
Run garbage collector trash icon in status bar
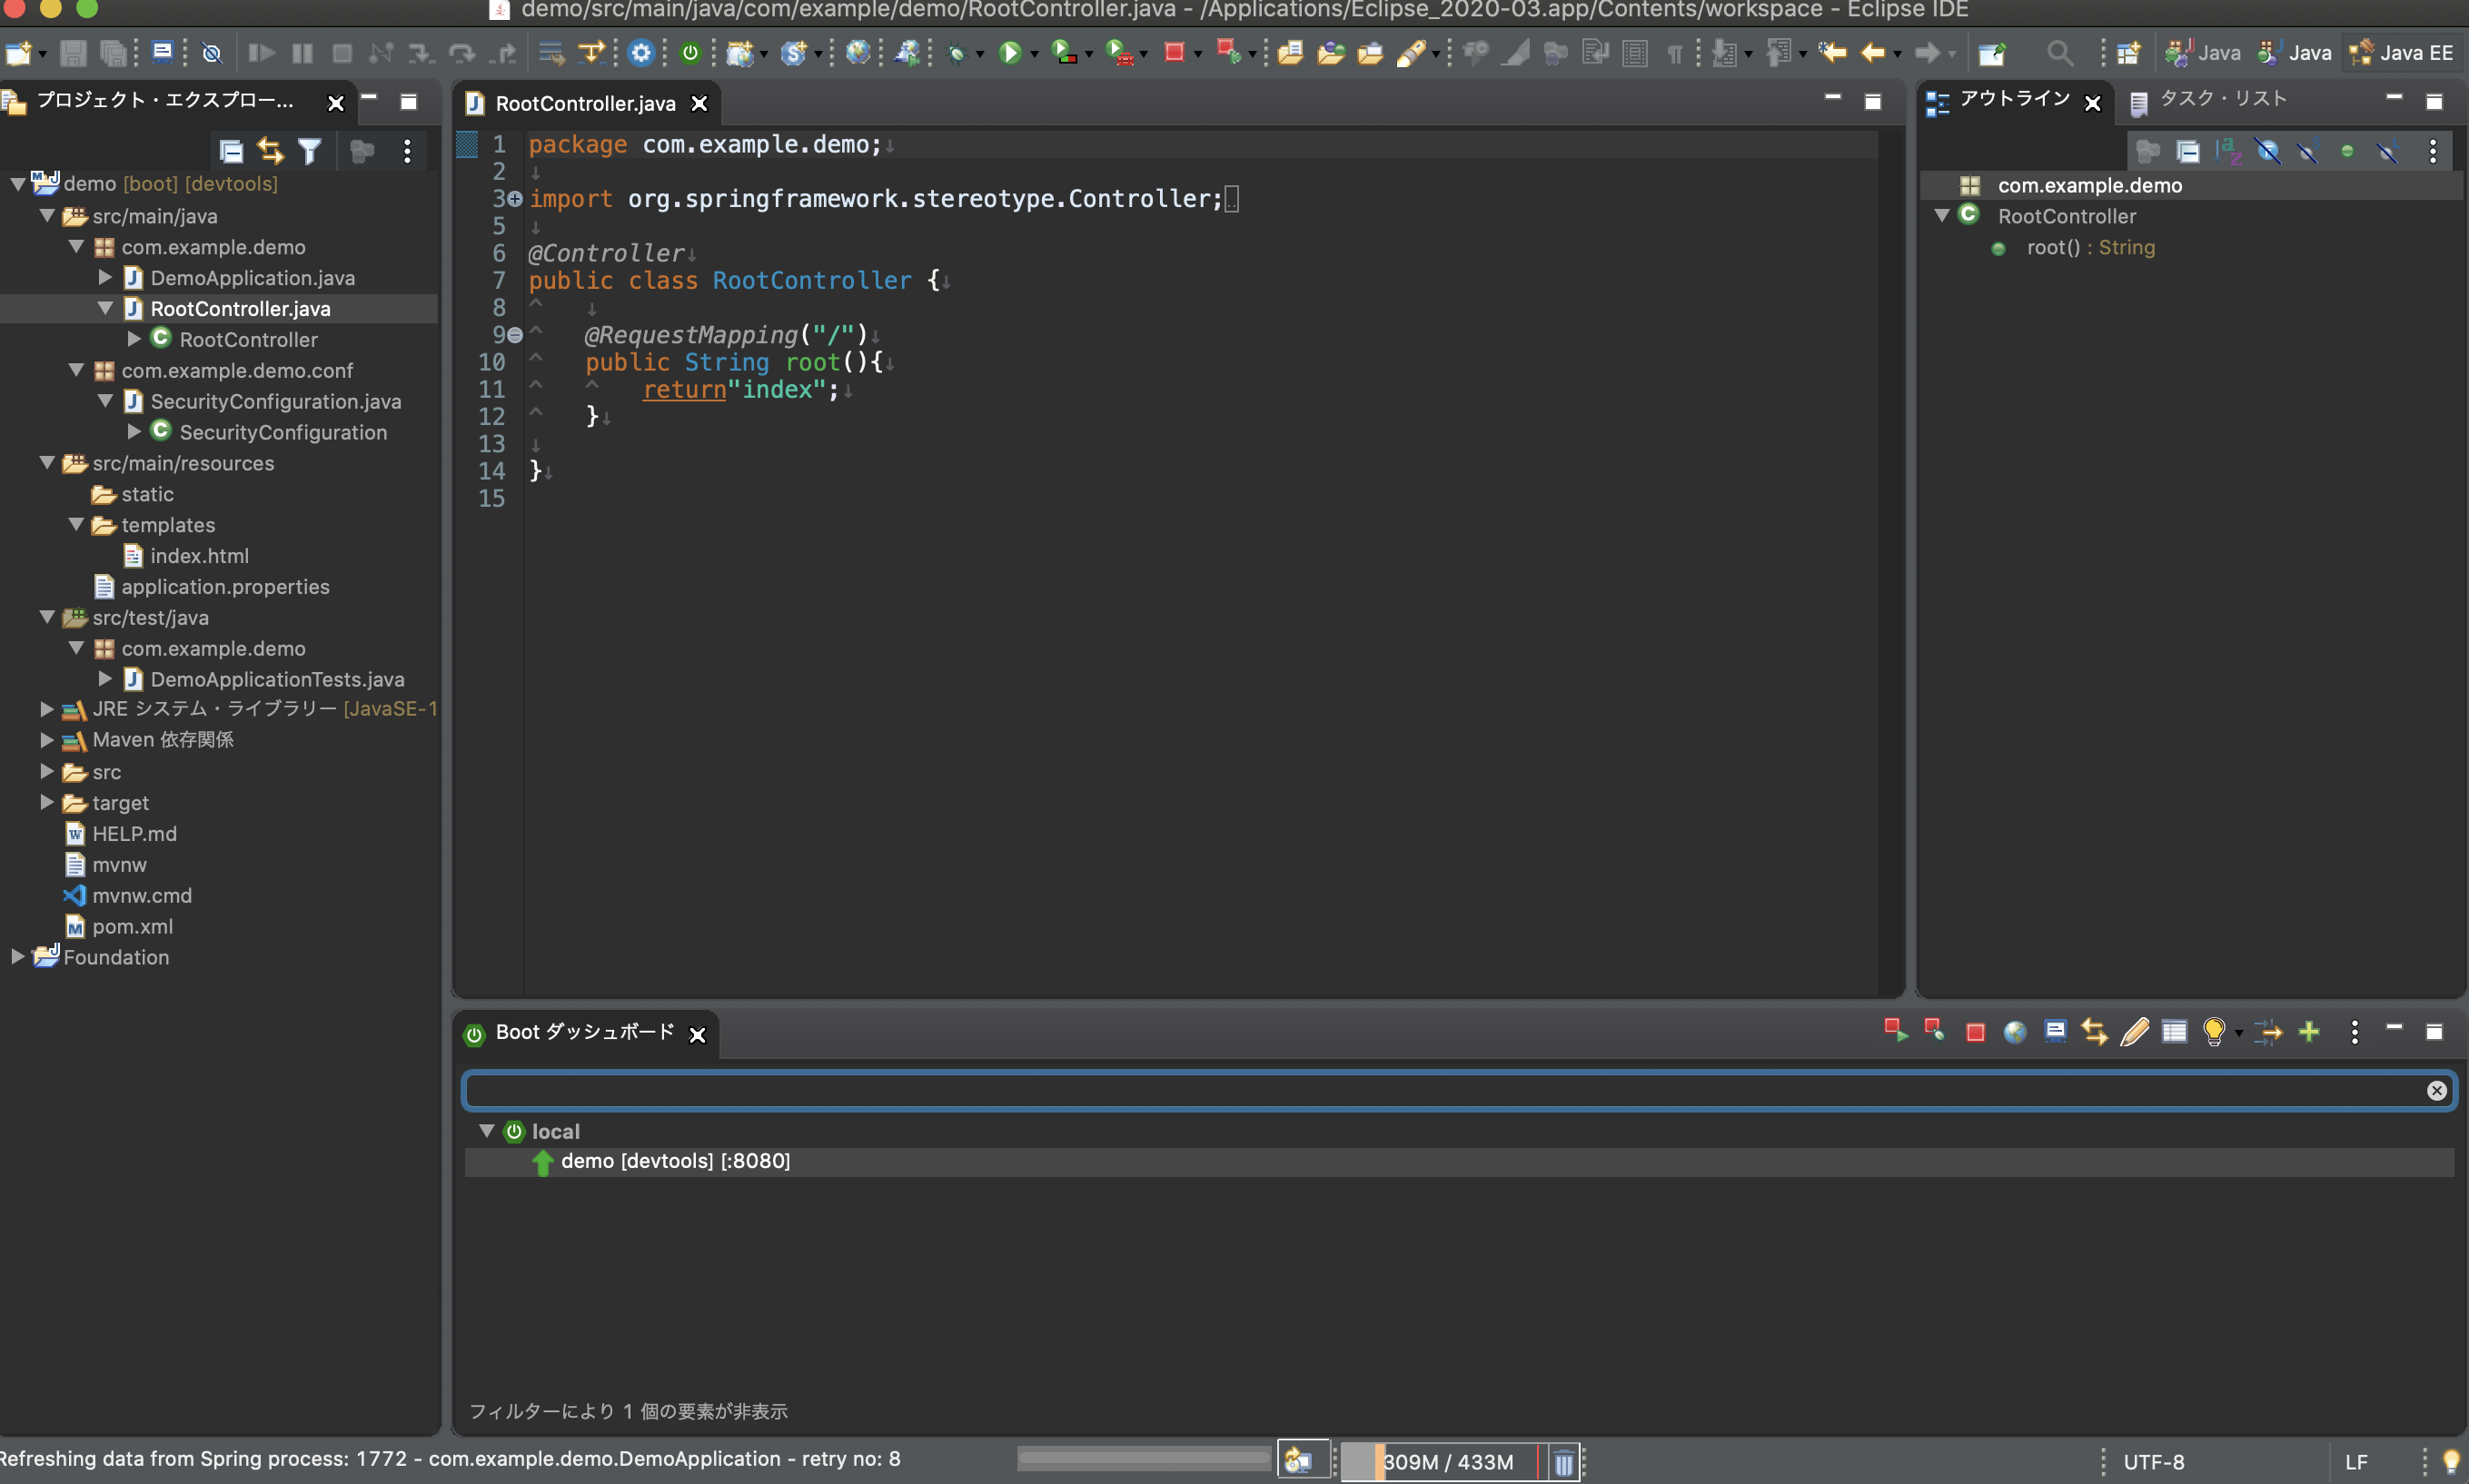click(x=1563, y=1463)
